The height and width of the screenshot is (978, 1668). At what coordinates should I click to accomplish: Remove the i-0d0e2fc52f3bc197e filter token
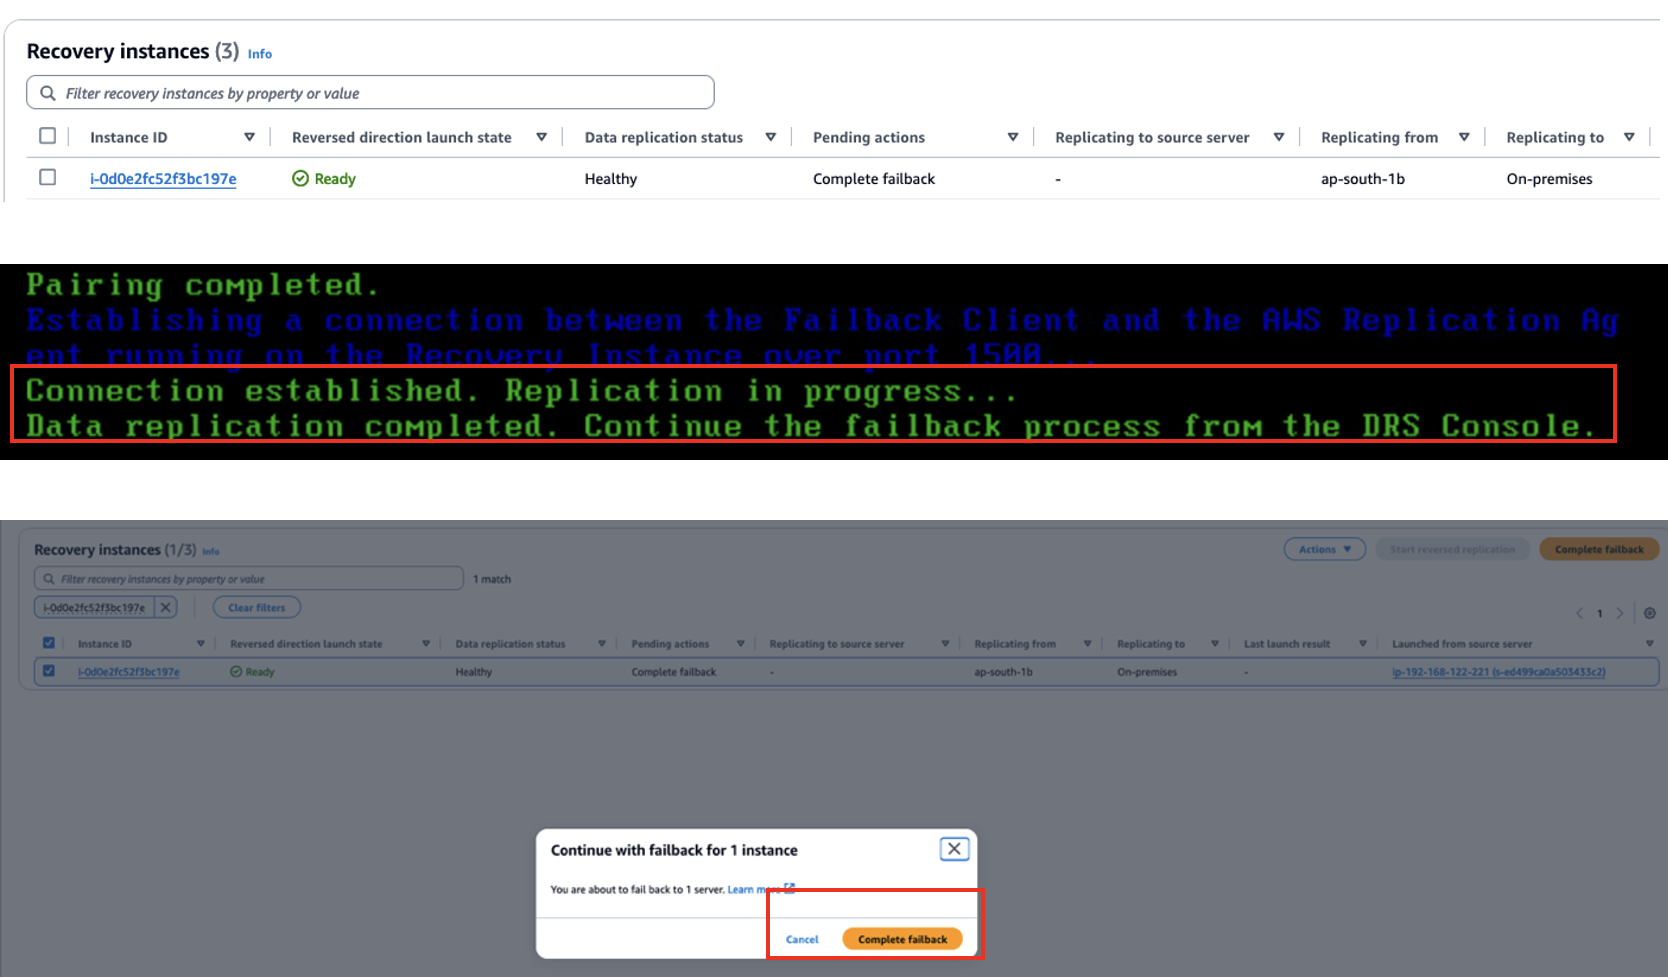tap(166, 607)
